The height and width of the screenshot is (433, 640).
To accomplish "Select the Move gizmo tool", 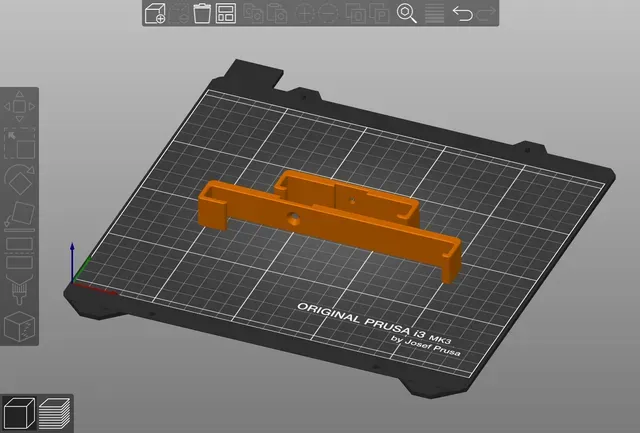I will tap(19, 107).
